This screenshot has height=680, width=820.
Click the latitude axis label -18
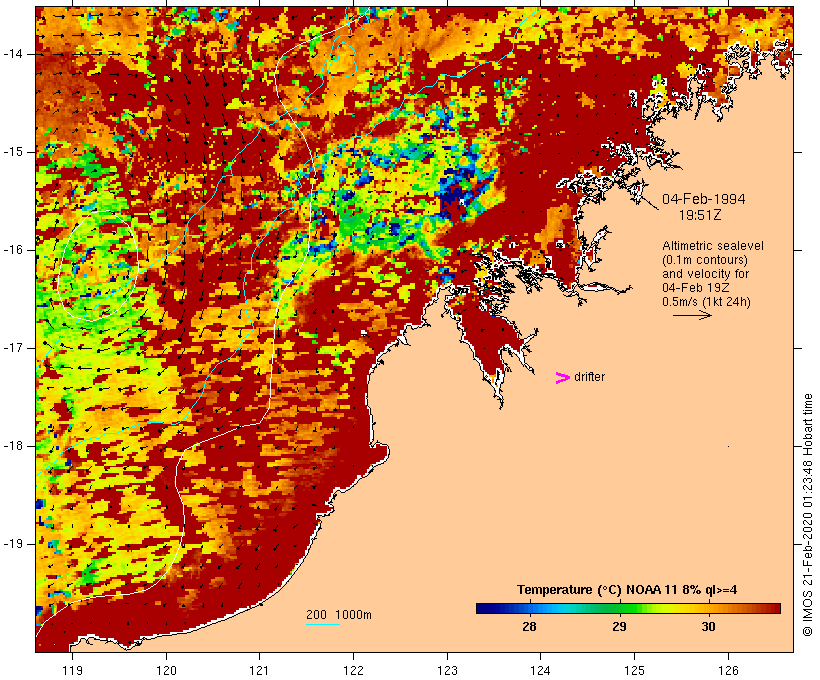point(13,446)
